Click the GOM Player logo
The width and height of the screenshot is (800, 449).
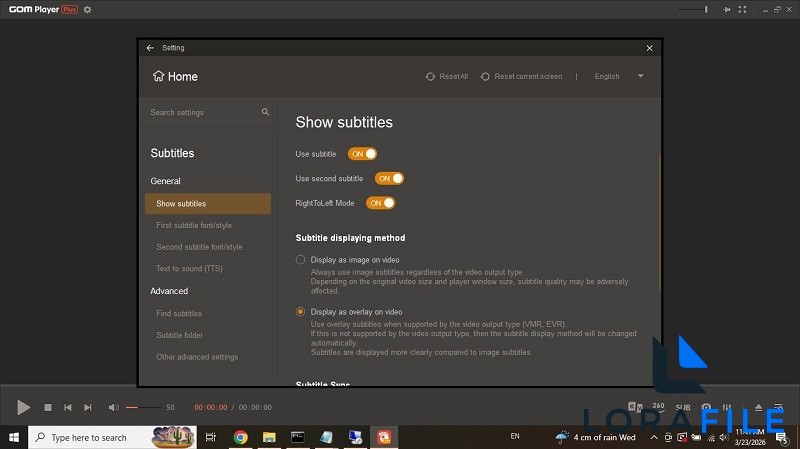point(43,9)
